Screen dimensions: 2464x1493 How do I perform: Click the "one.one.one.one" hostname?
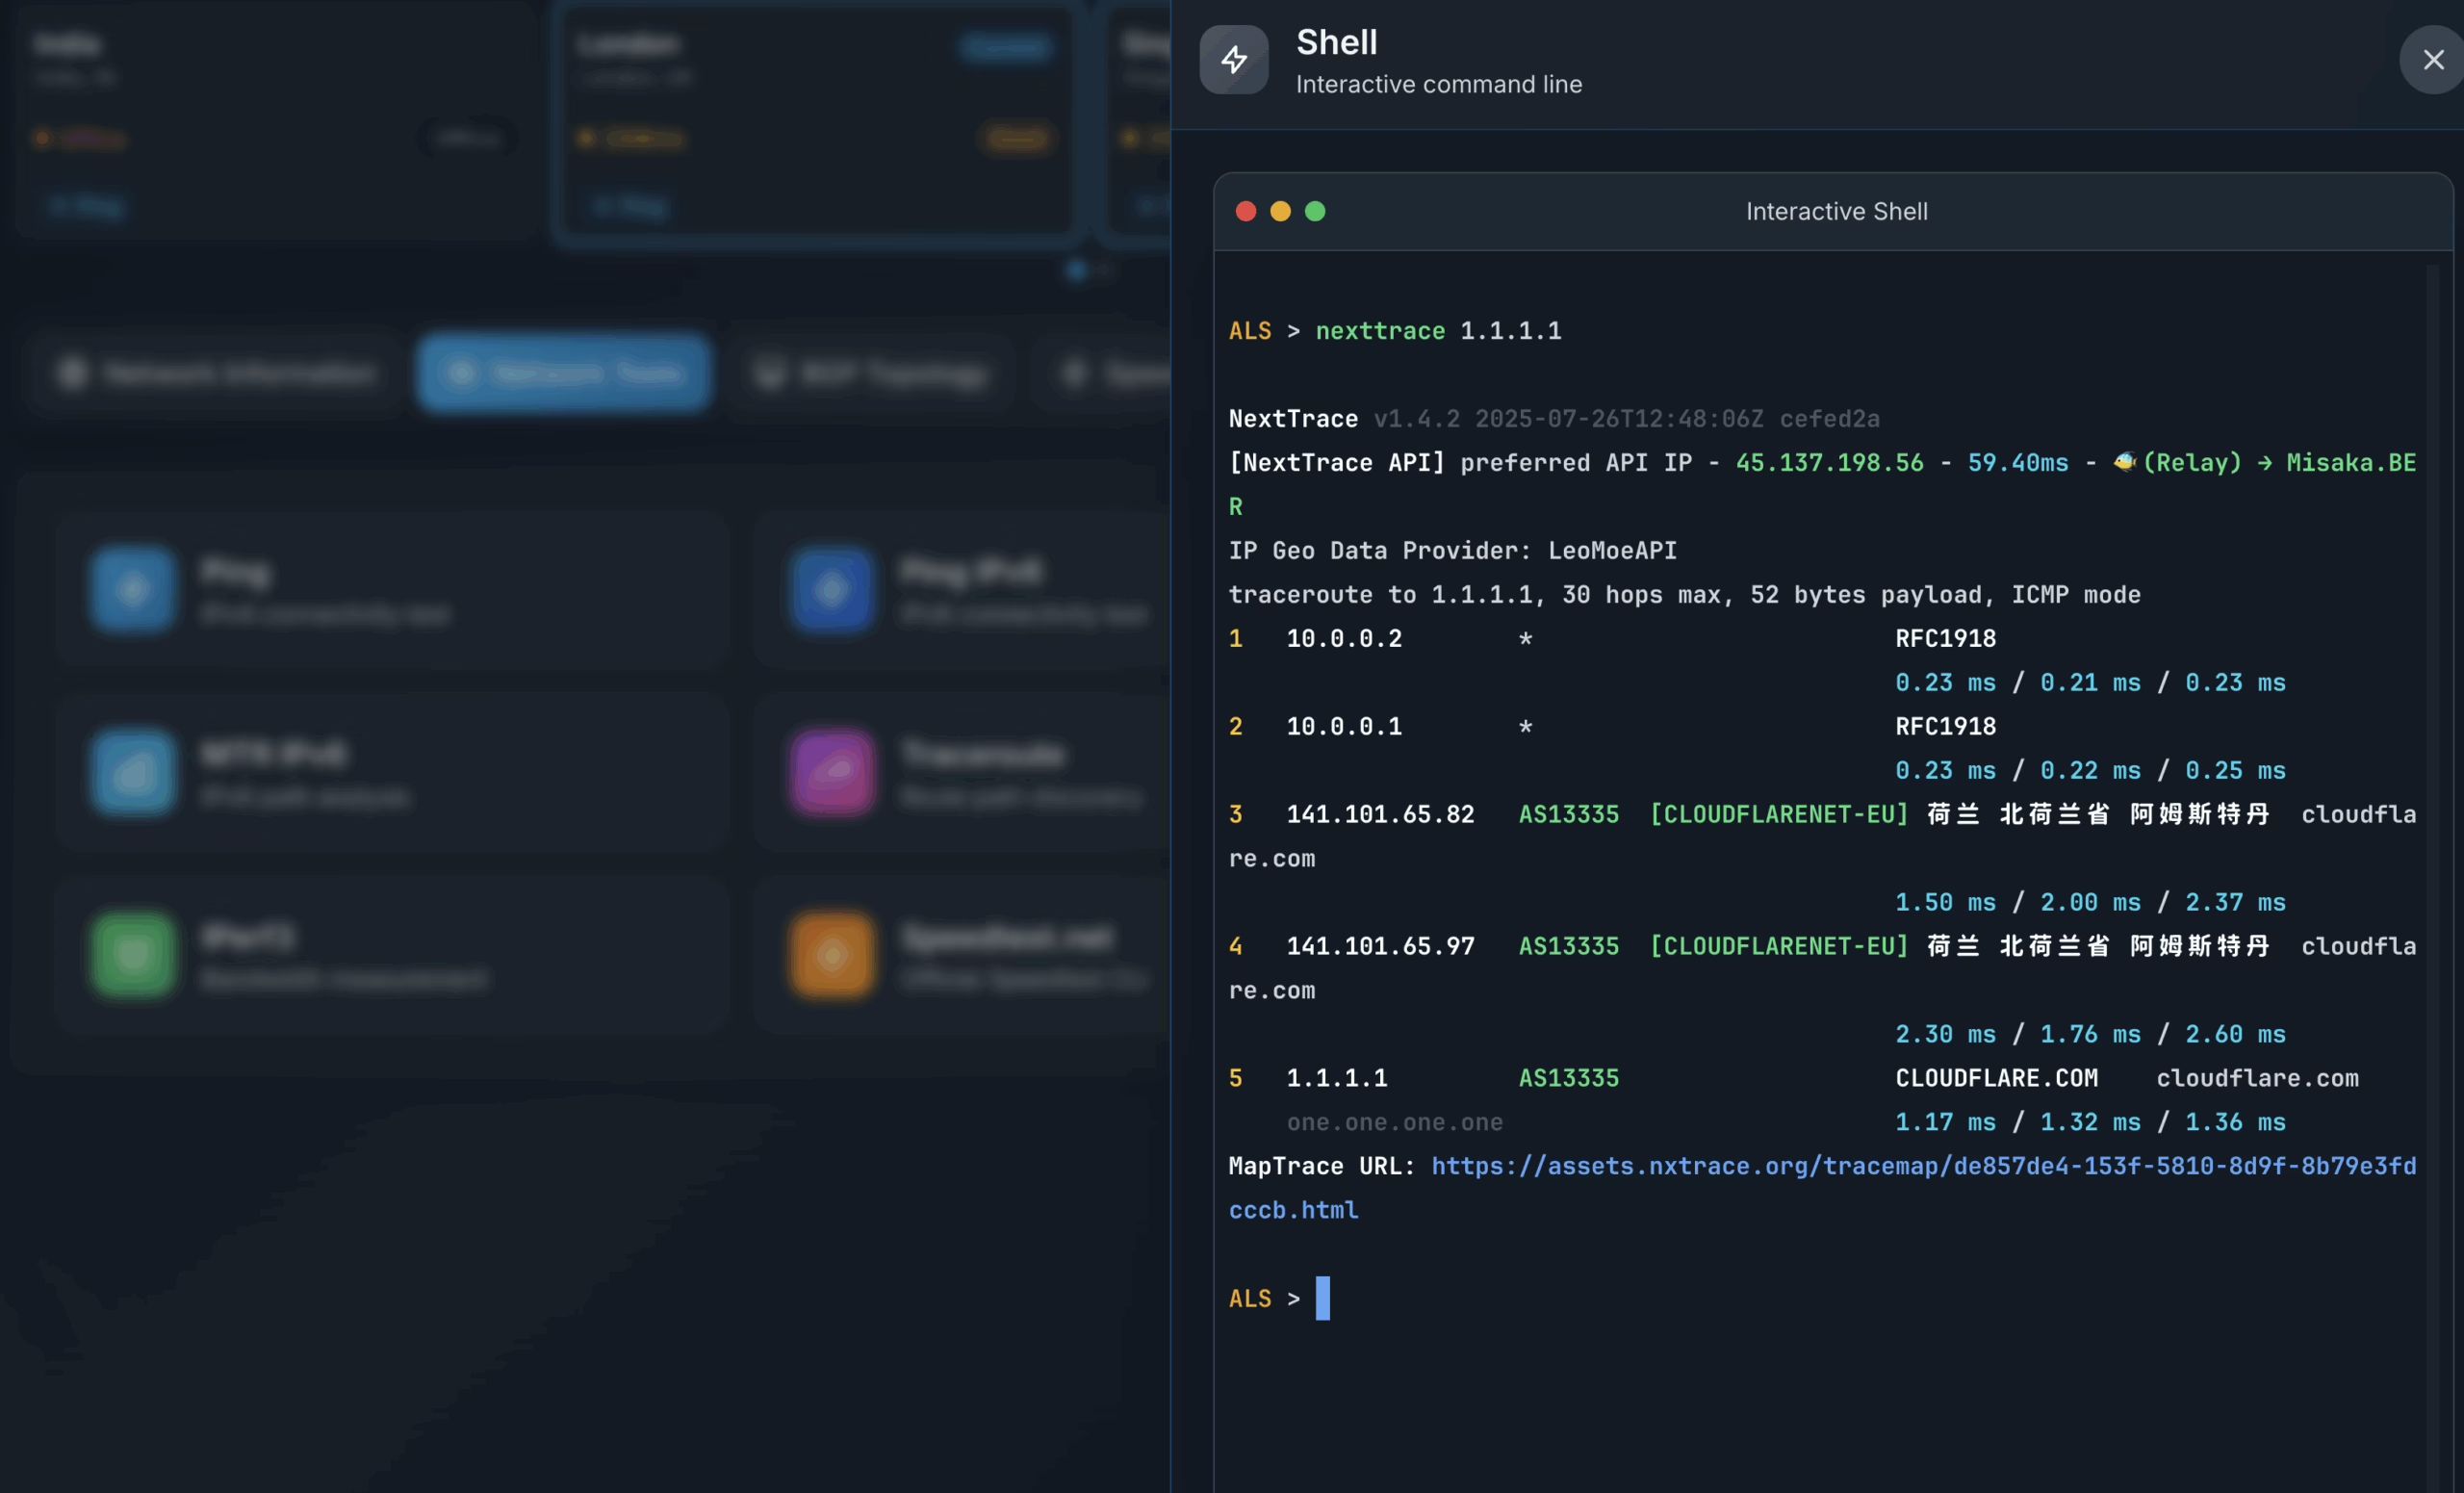[x=1394, y=1123]
